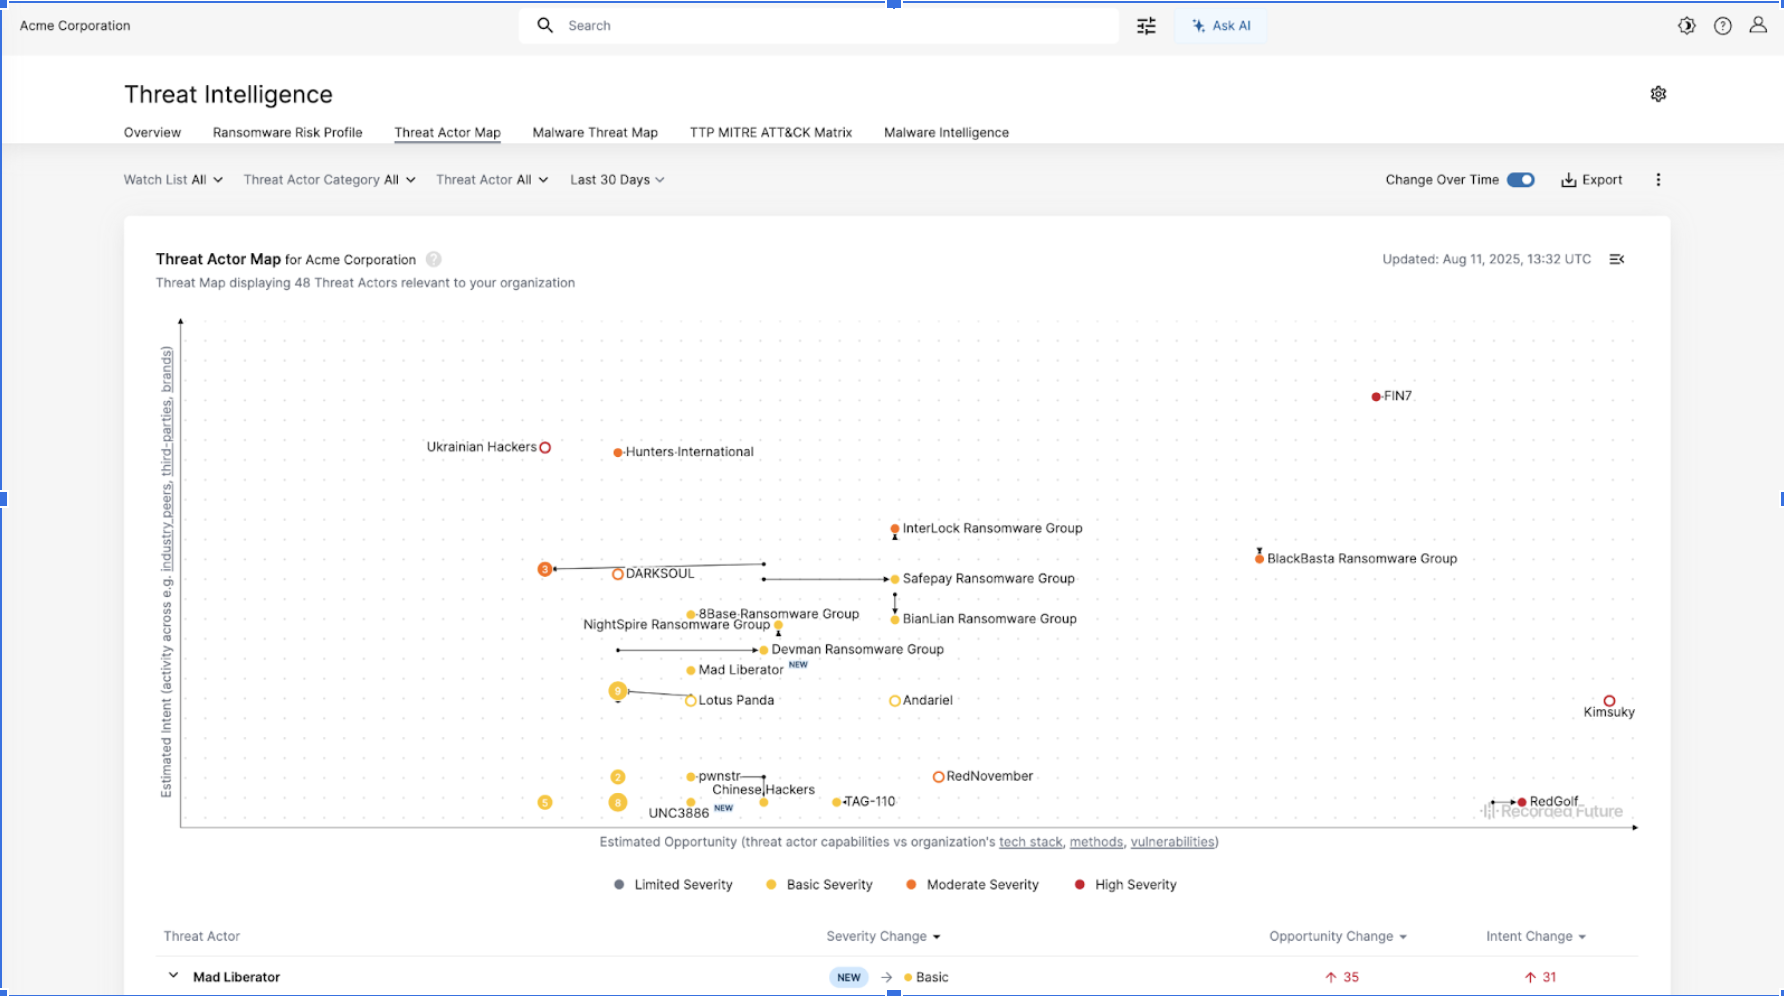Expand the Mad Liberator row
Image resolution: width=1784 pixels, height=996 pixels.
(173, 976)
